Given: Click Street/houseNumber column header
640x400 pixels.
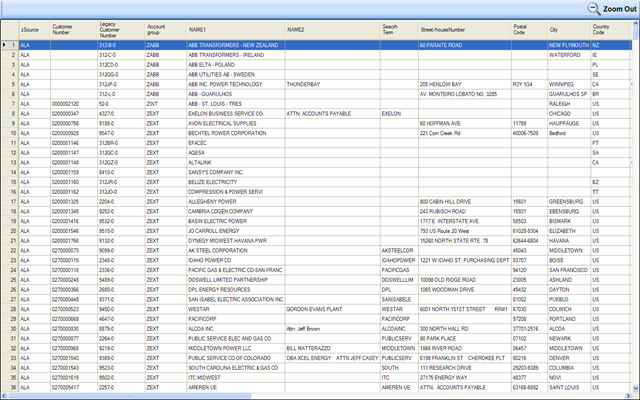Looking at the screenshot, I should point(464,30).
